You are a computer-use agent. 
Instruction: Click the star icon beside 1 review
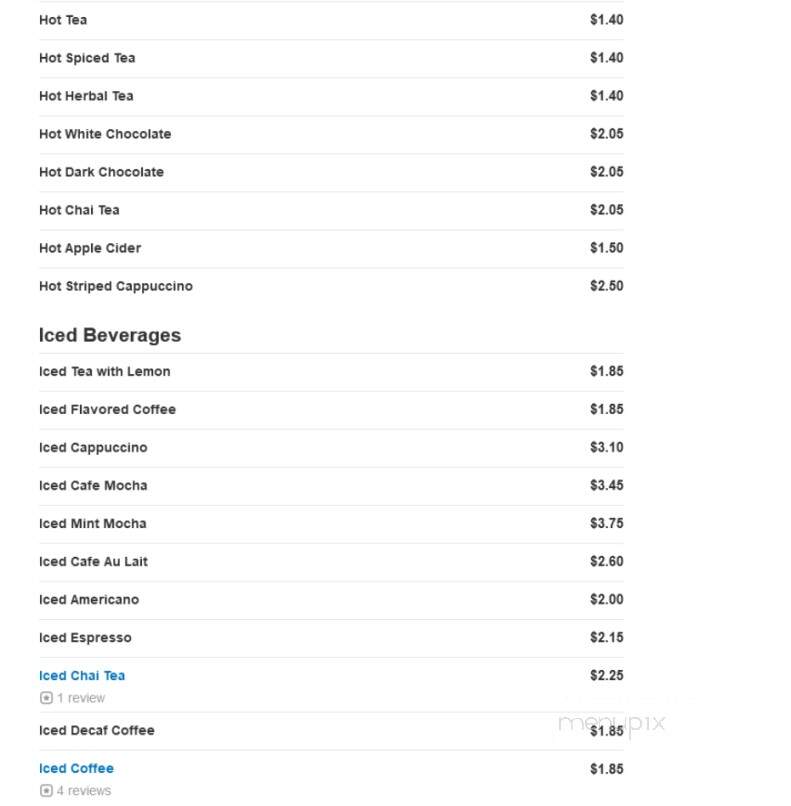pyautogui.click(x=46, y=698)
